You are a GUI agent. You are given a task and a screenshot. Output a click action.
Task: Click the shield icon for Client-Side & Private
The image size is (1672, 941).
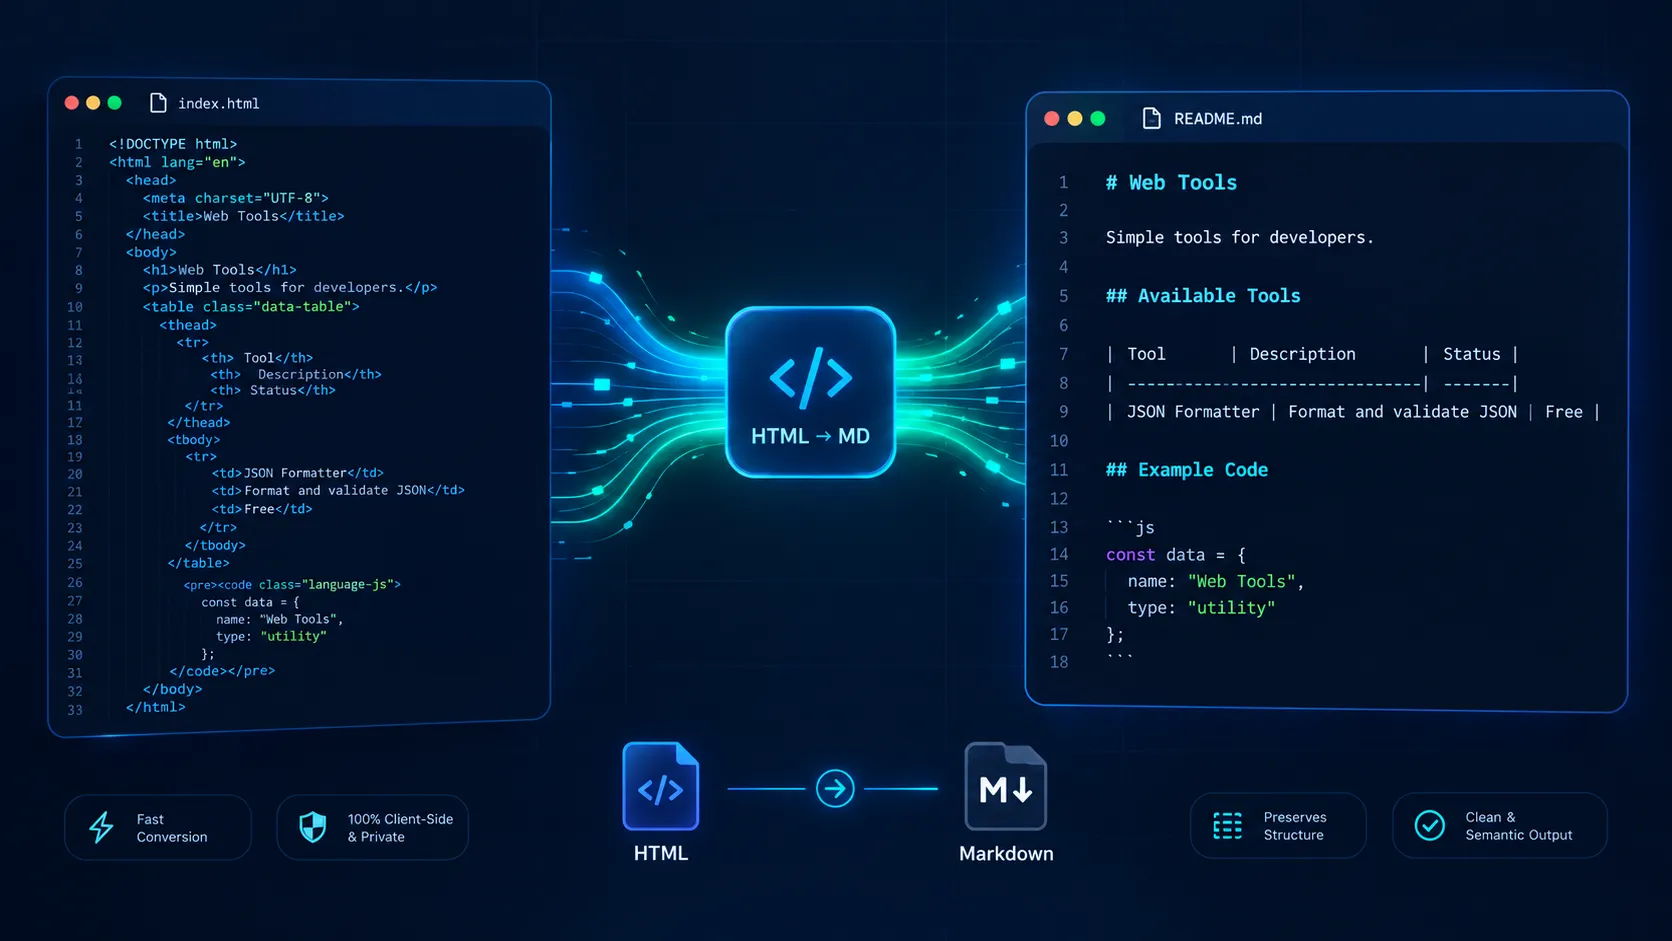[x=313, y=827]
